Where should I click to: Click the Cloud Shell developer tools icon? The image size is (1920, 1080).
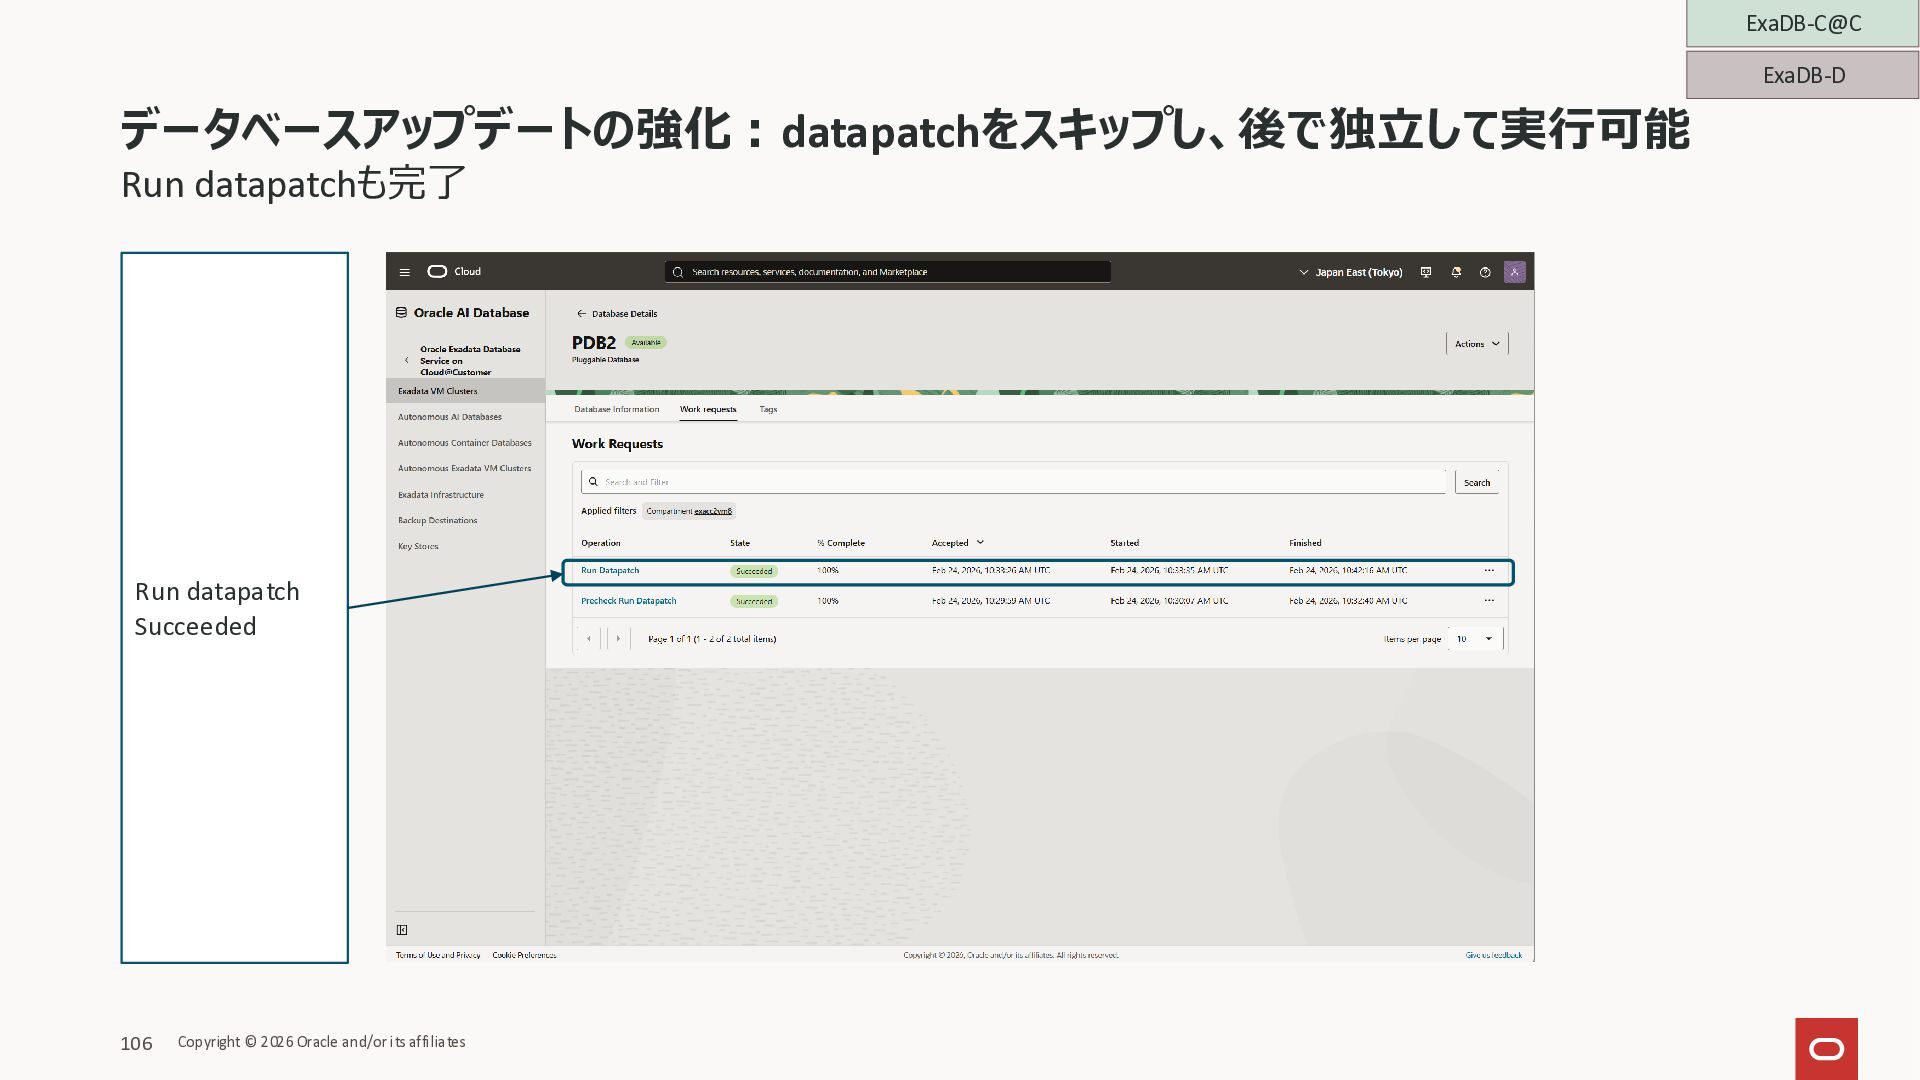tap(1426, 272)
